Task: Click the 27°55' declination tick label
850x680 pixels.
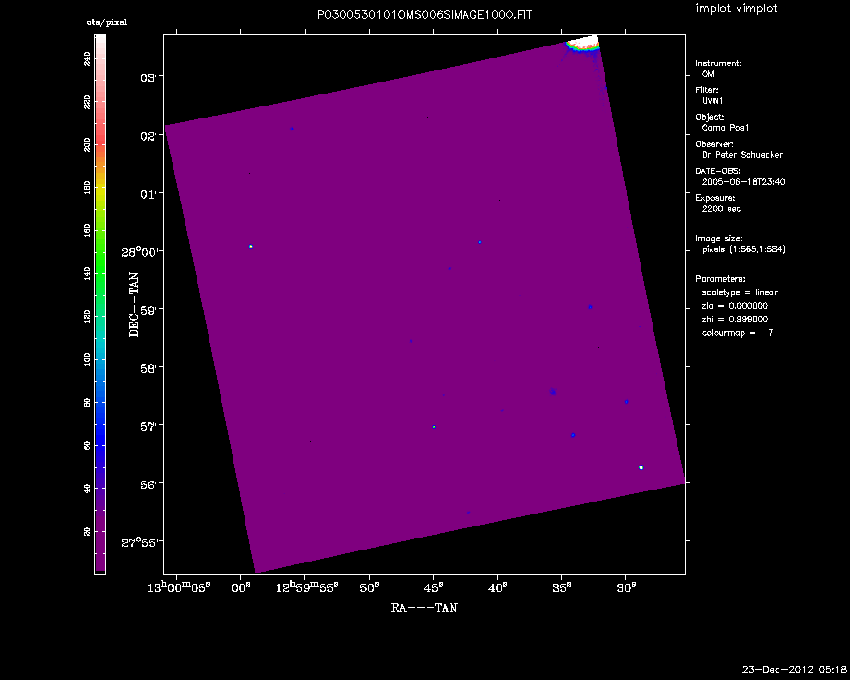Action: click(x=143, y=542)
